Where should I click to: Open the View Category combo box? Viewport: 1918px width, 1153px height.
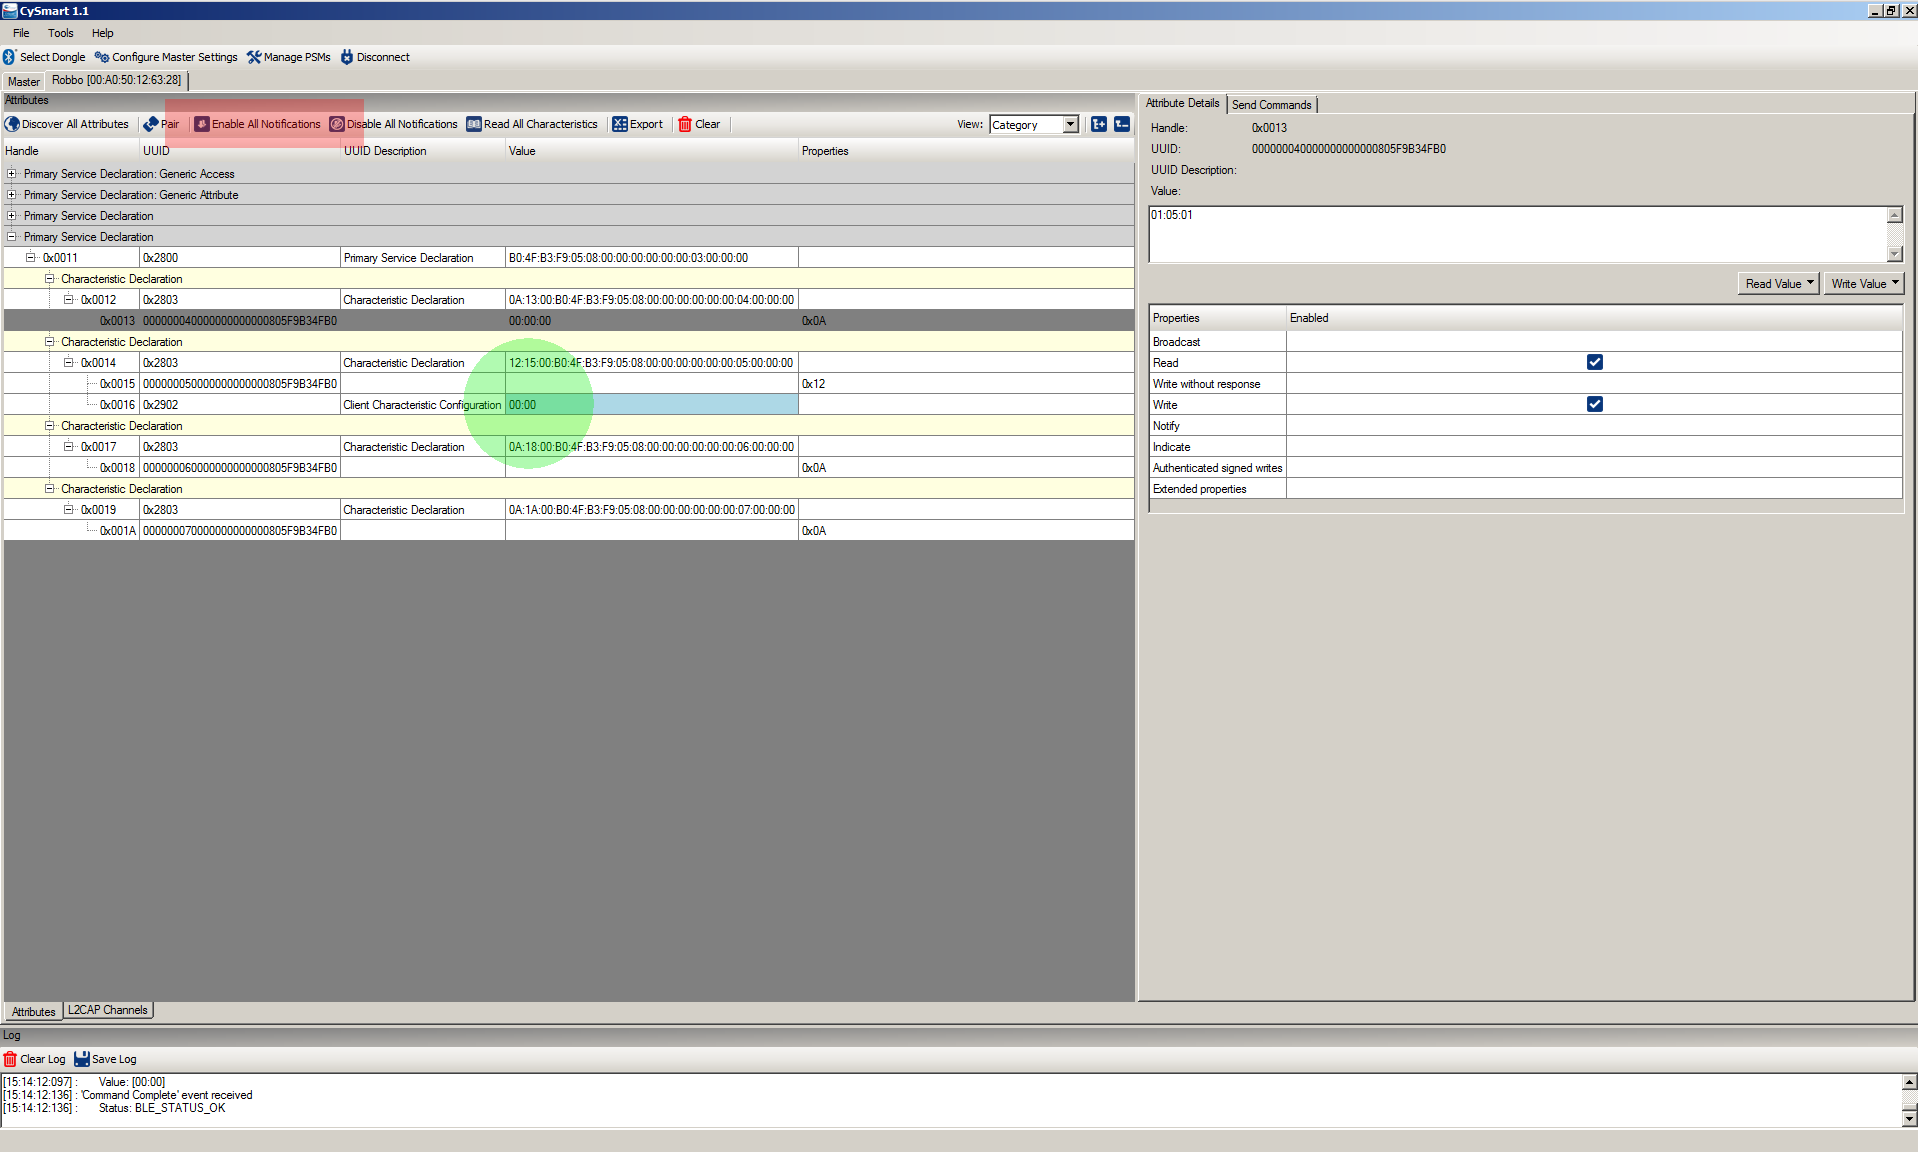tap(1034, 125)
